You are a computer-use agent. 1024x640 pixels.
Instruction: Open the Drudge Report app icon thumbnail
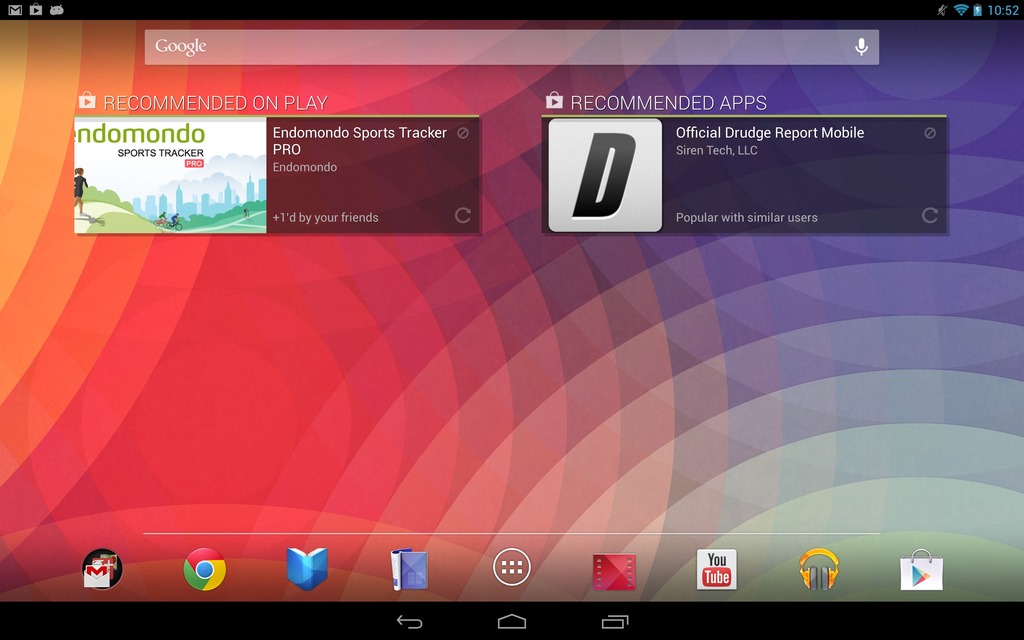click(605, 175)
